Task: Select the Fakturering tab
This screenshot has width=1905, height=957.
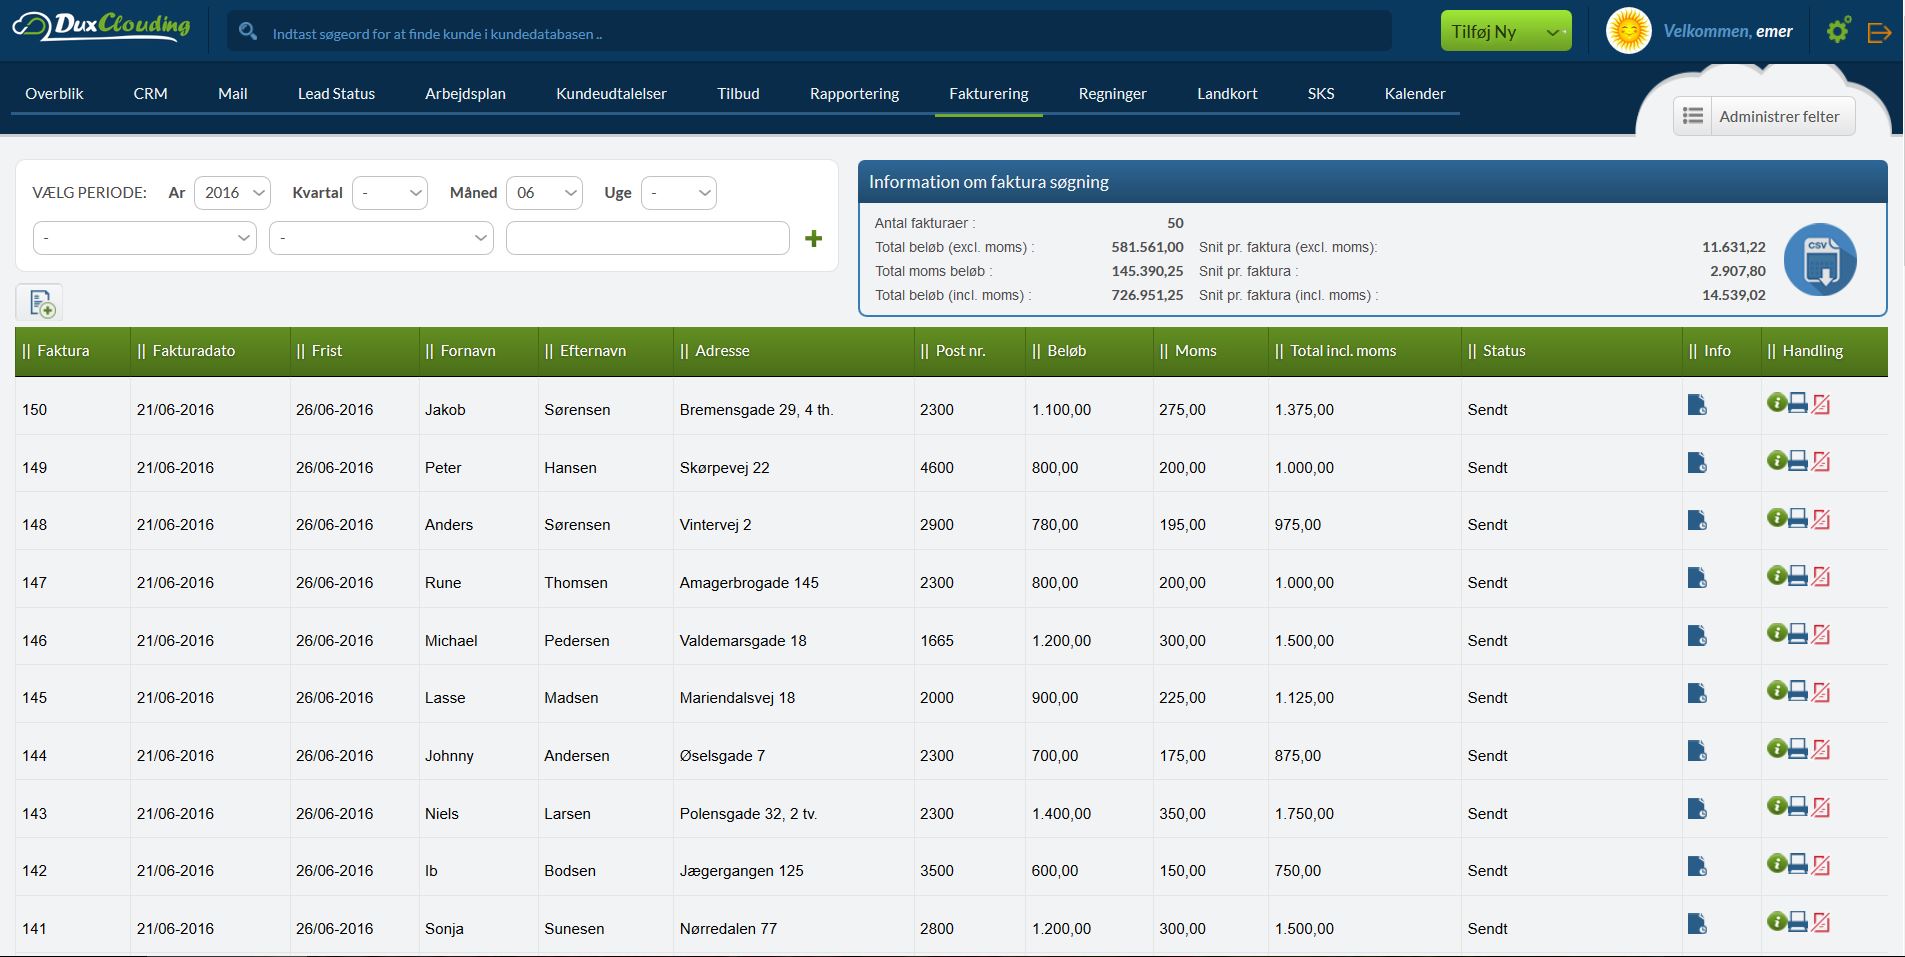Action: pos(988,93)
